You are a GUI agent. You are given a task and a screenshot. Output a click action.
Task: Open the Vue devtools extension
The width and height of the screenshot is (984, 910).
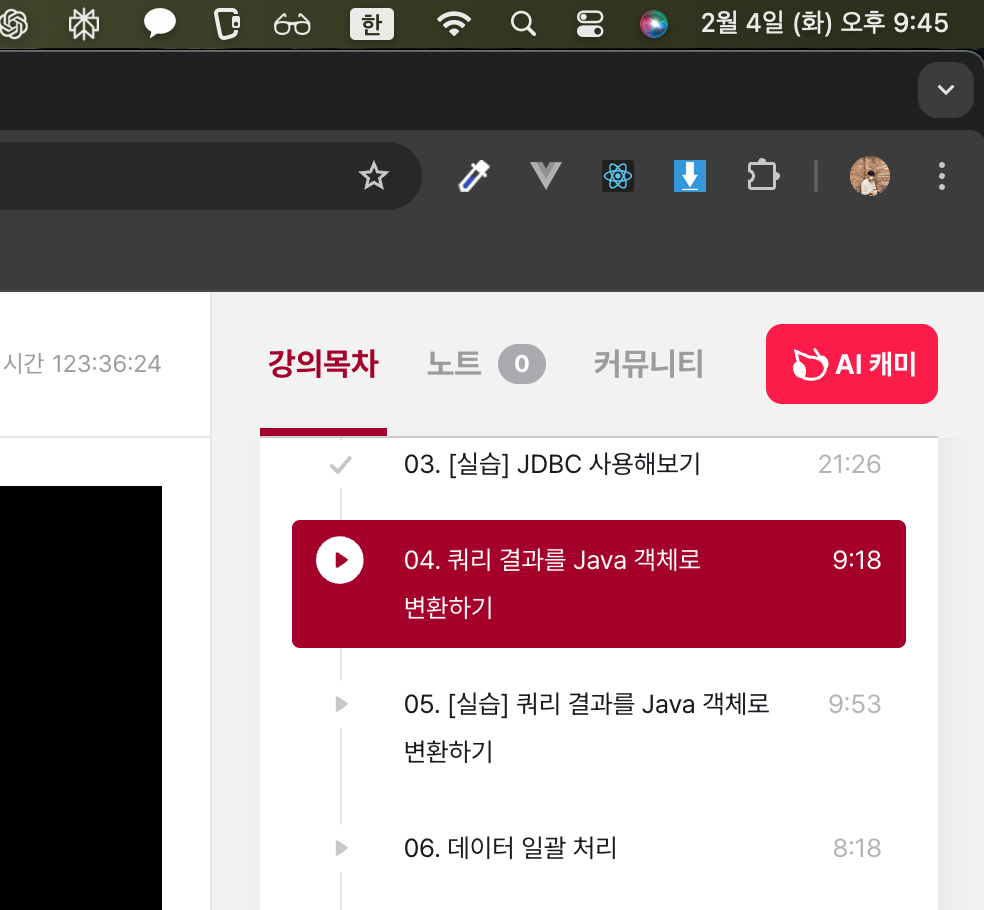point(545,175)
